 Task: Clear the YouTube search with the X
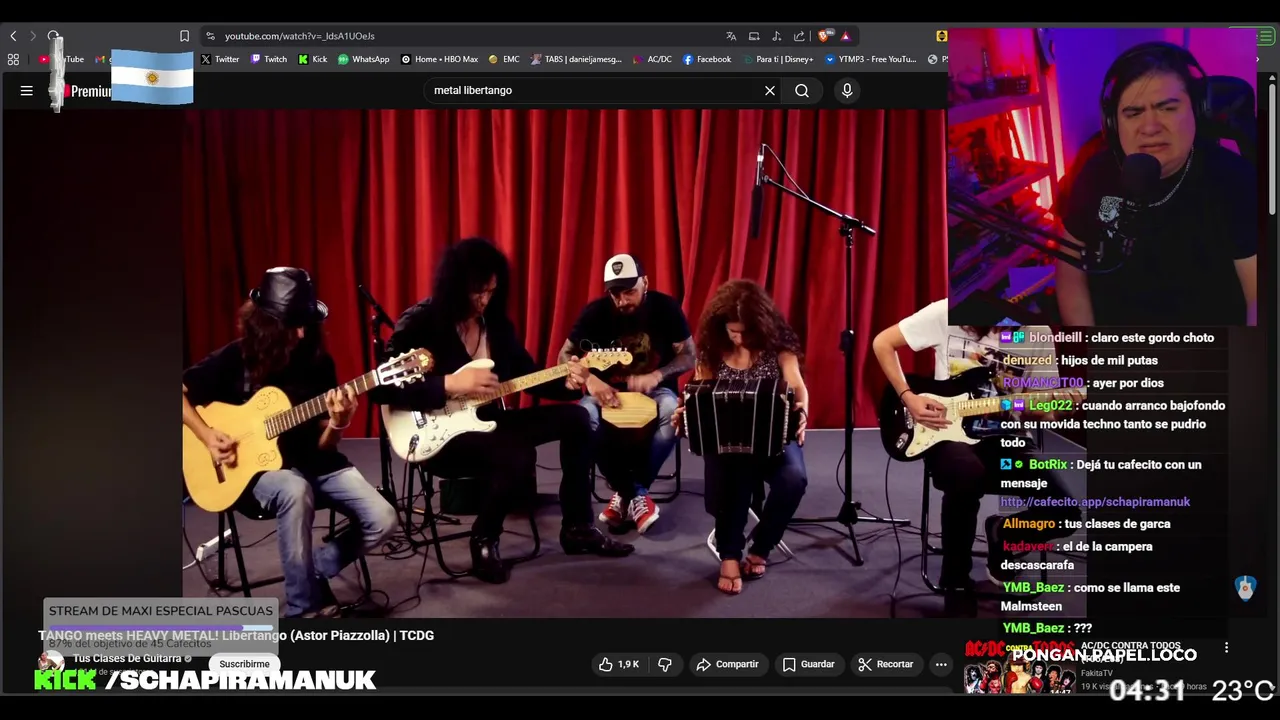pos(770,91)
